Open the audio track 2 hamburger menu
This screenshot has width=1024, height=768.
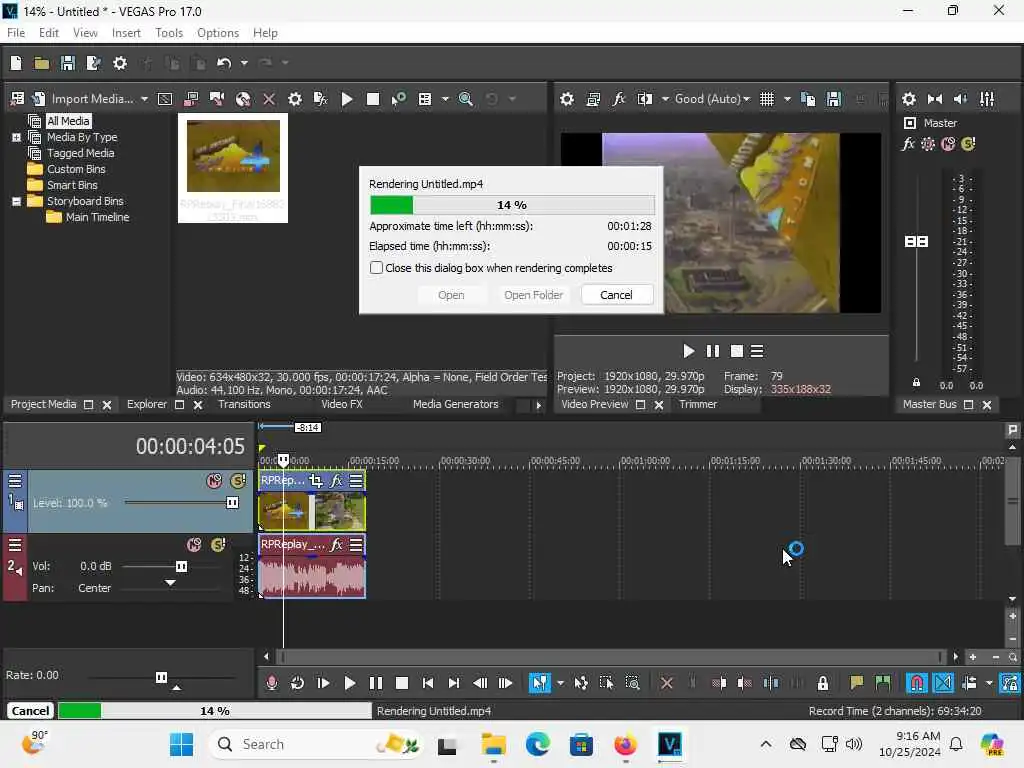pos(14,545)
